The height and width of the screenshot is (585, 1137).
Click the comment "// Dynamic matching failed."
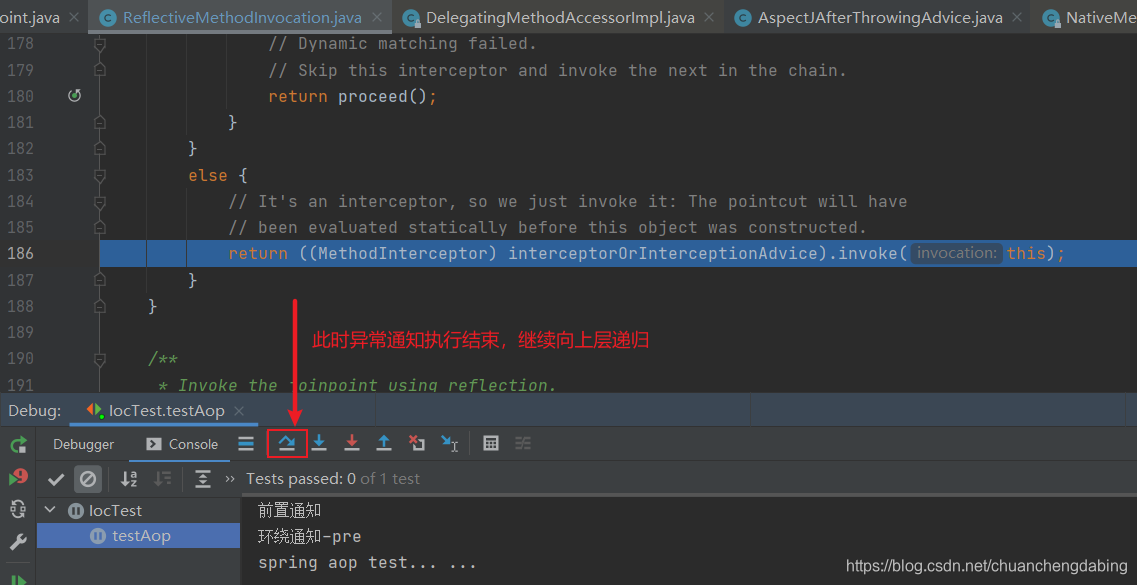point(402,44)
